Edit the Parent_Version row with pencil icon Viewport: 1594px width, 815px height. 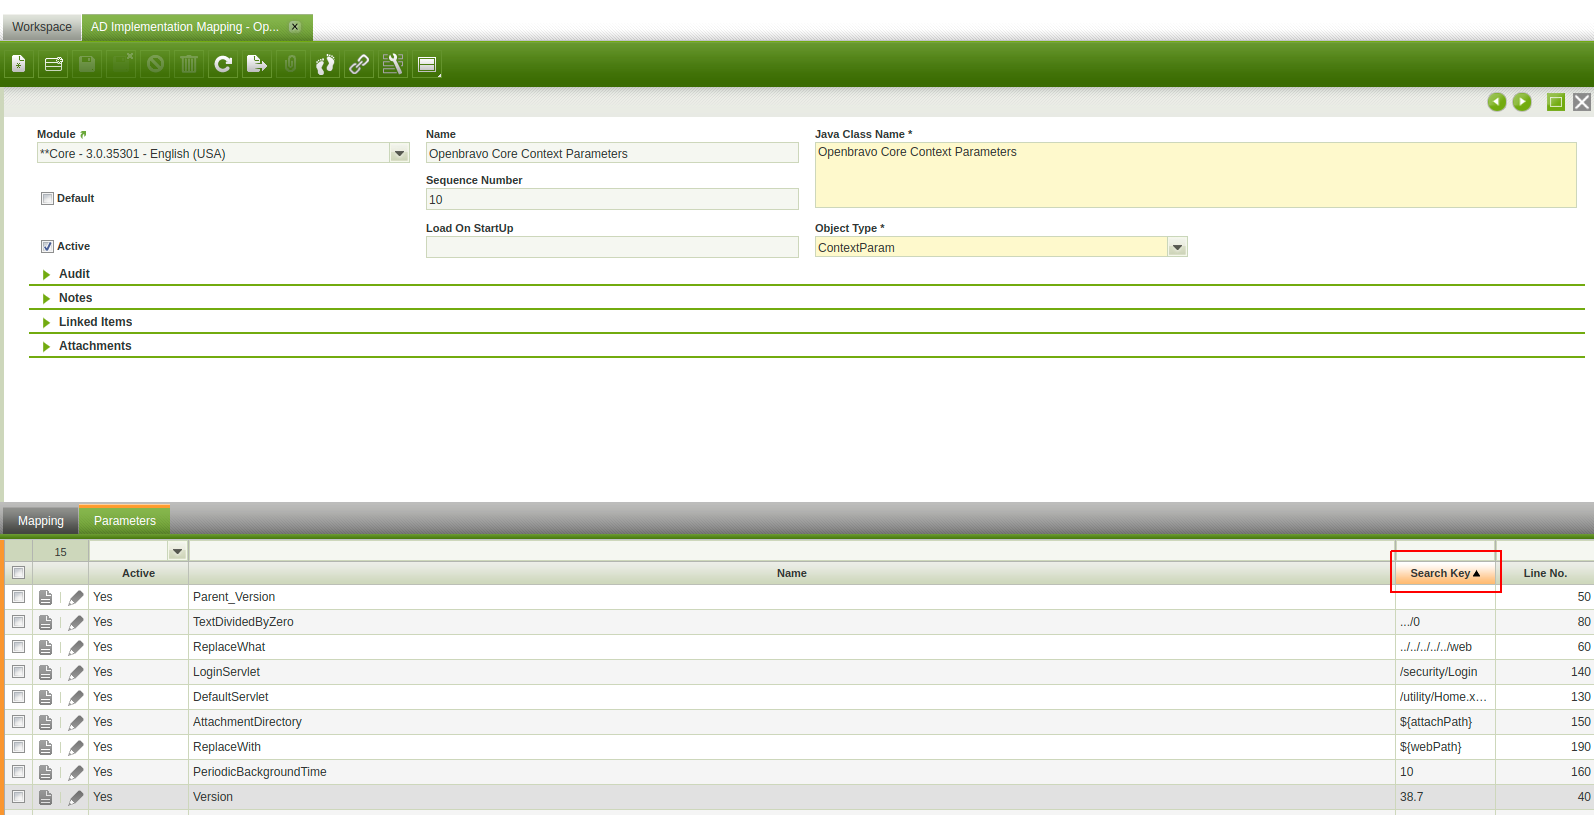(76, 597)
